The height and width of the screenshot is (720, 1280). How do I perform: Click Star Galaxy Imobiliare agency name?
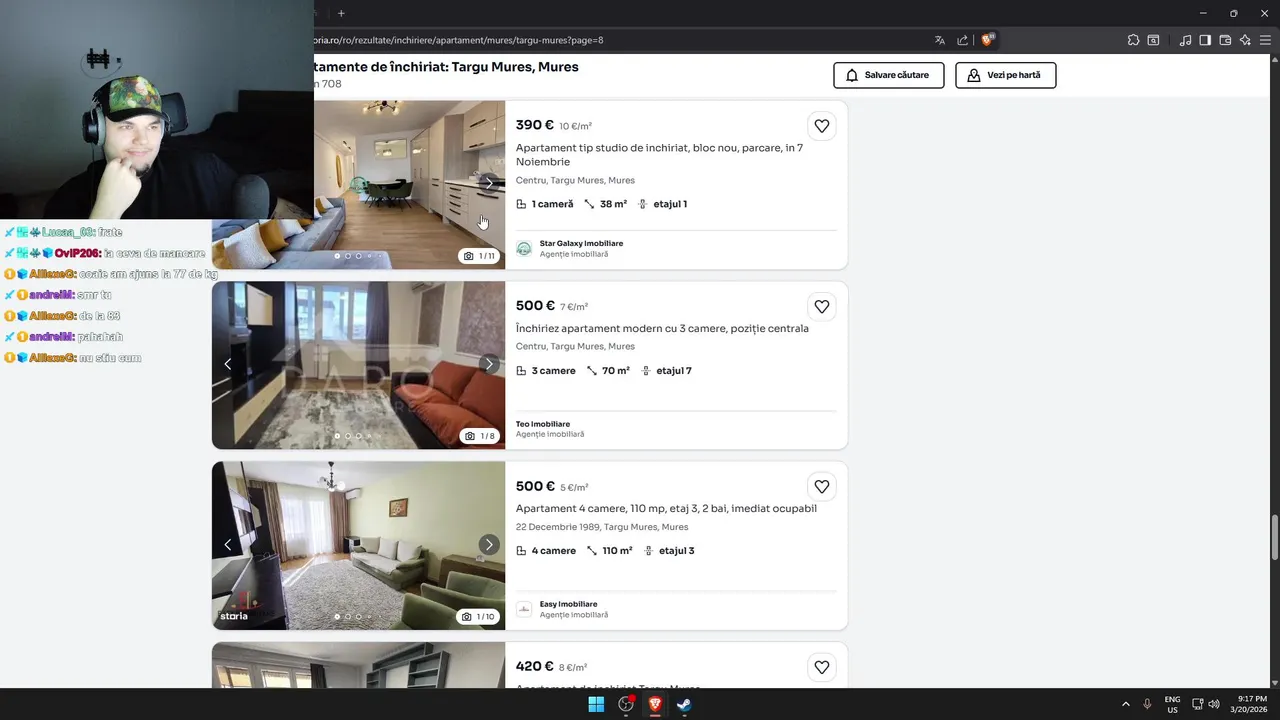tap(581, 243)
